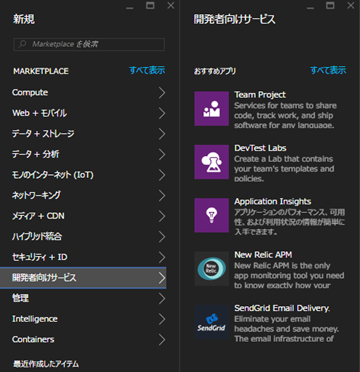
Task: Click the search magnifier icon
Action: point(22,44)
